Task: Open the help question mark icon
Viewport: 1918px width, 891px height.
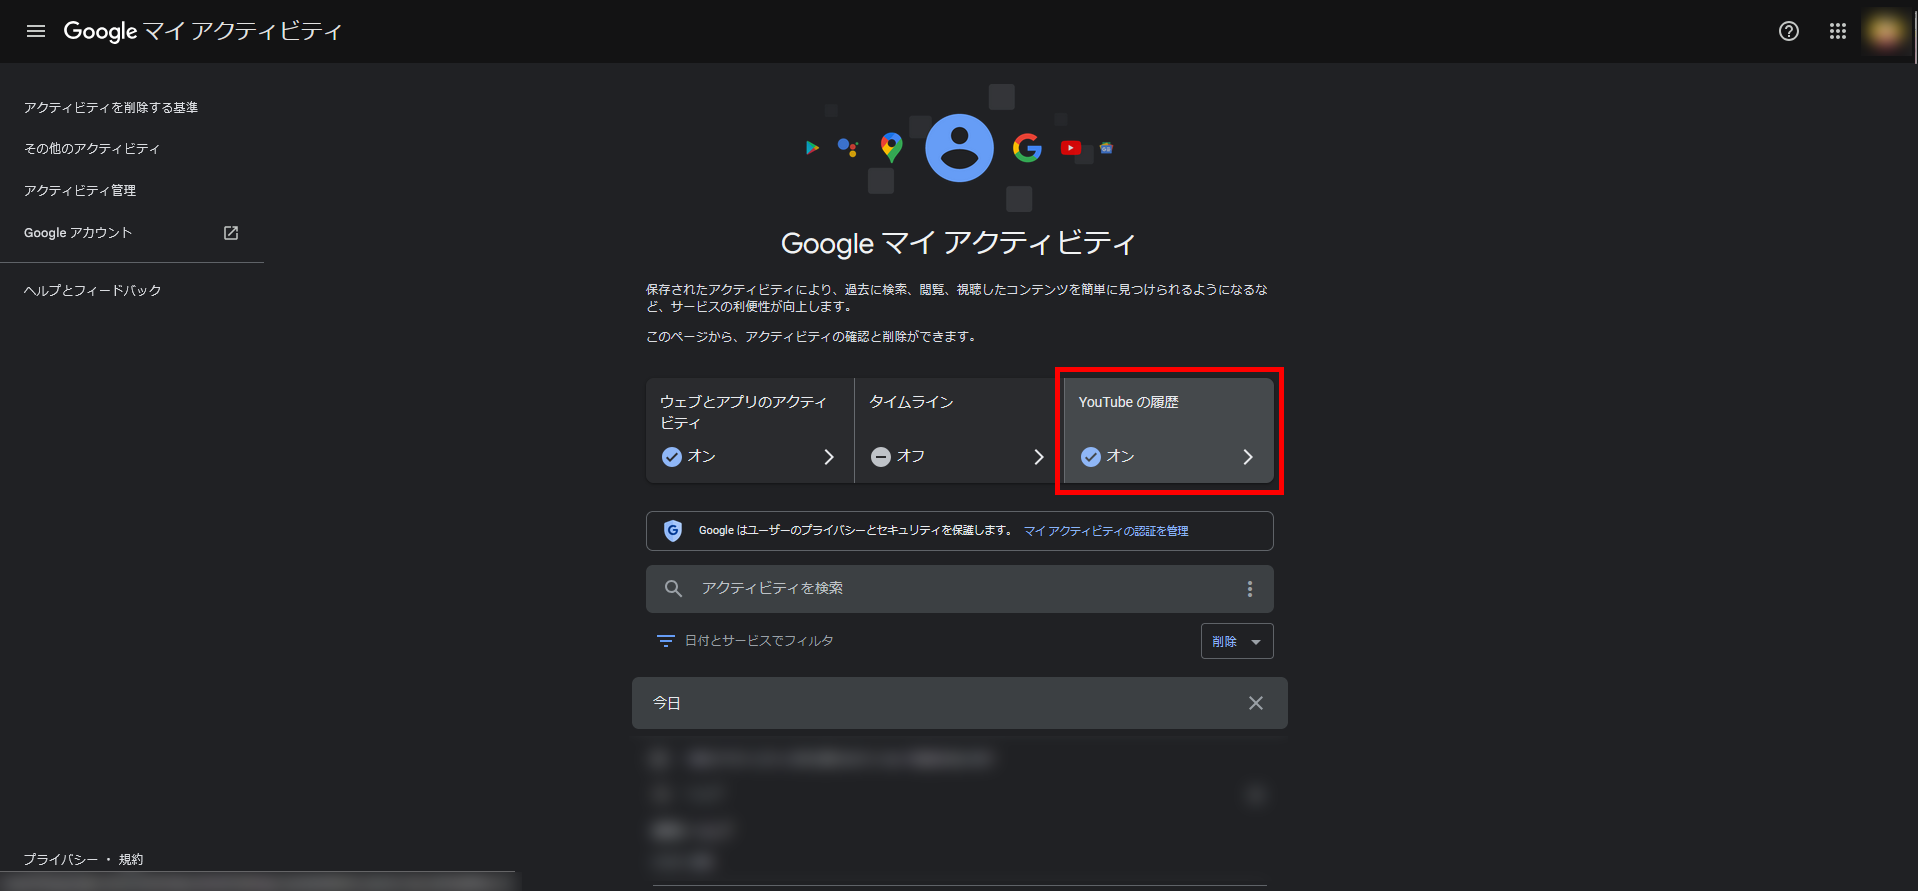Action: [1789, 31]
